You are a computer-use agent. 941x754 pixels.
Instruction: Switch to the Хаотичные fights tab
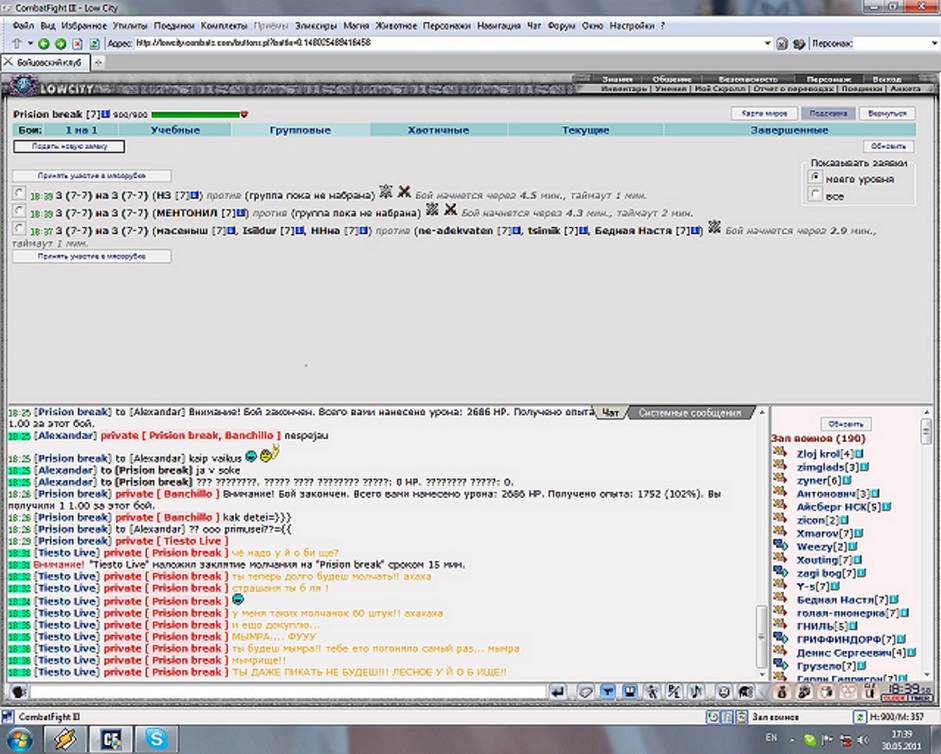[x=438, y=130]
